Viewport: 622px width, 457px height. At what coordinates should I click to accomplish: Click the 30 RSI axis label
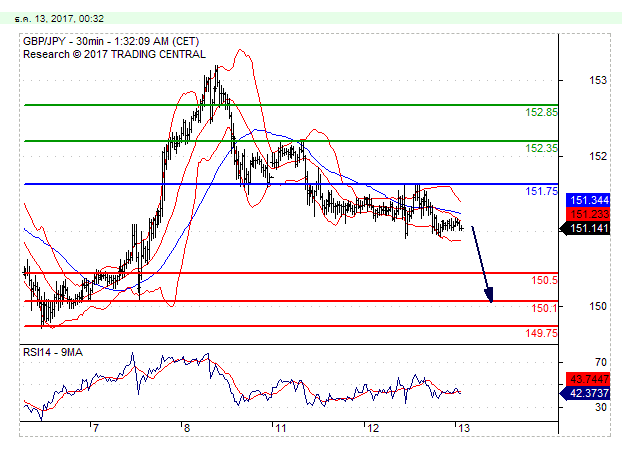pos(601,407)
